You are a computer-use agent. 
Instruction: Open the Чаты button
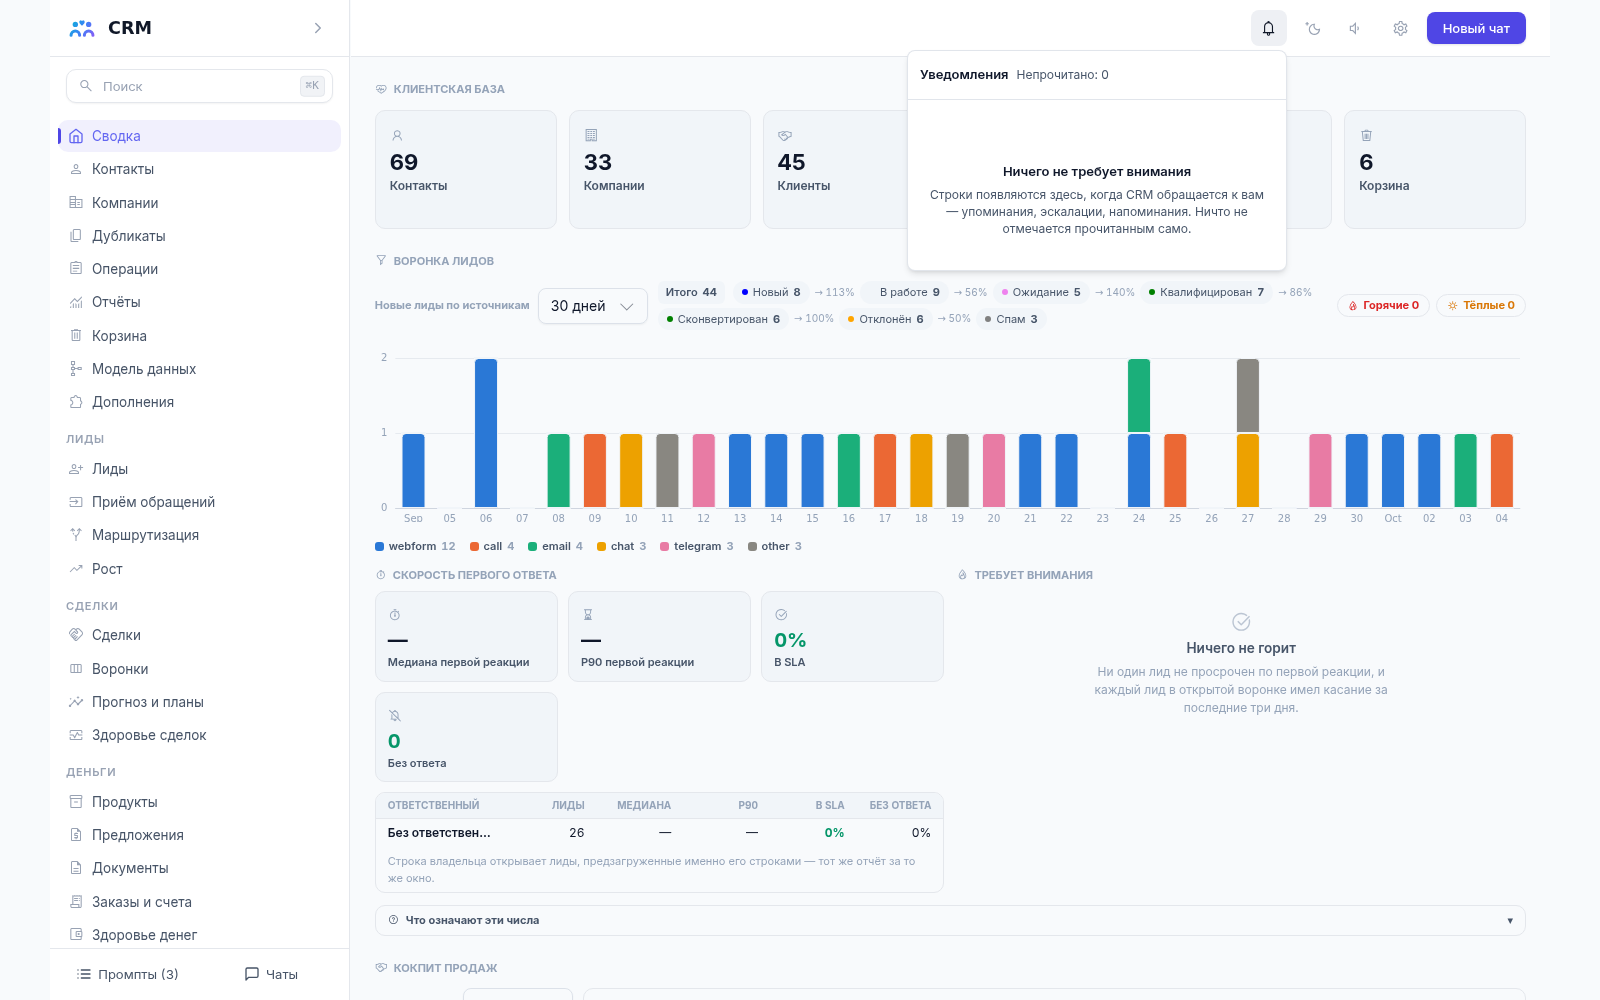pyautogui.click(x=272, y=974)
